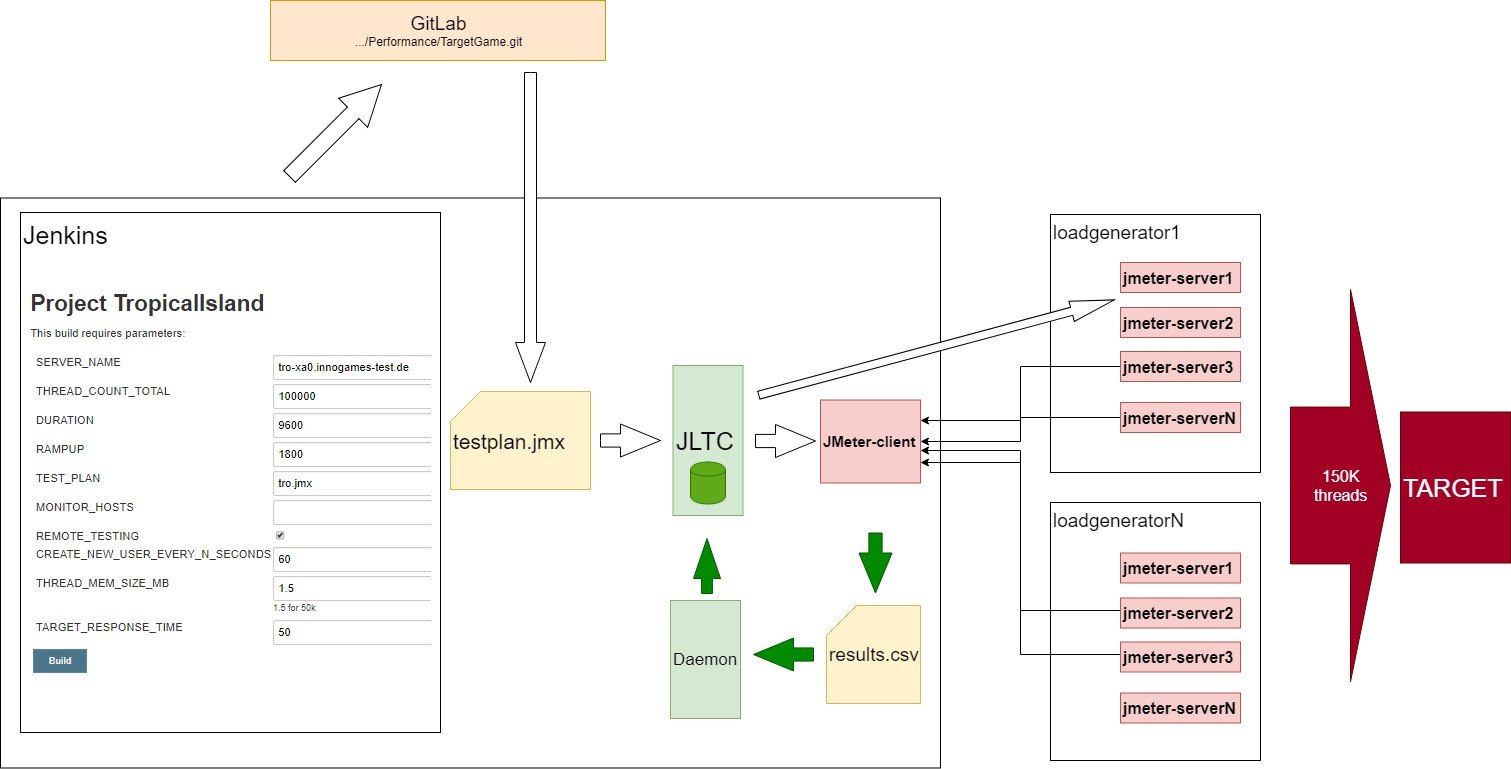Select the Daemon box
Image resolution: width=1511 pixels, height=769 pixels.
(x=705, y=659)
